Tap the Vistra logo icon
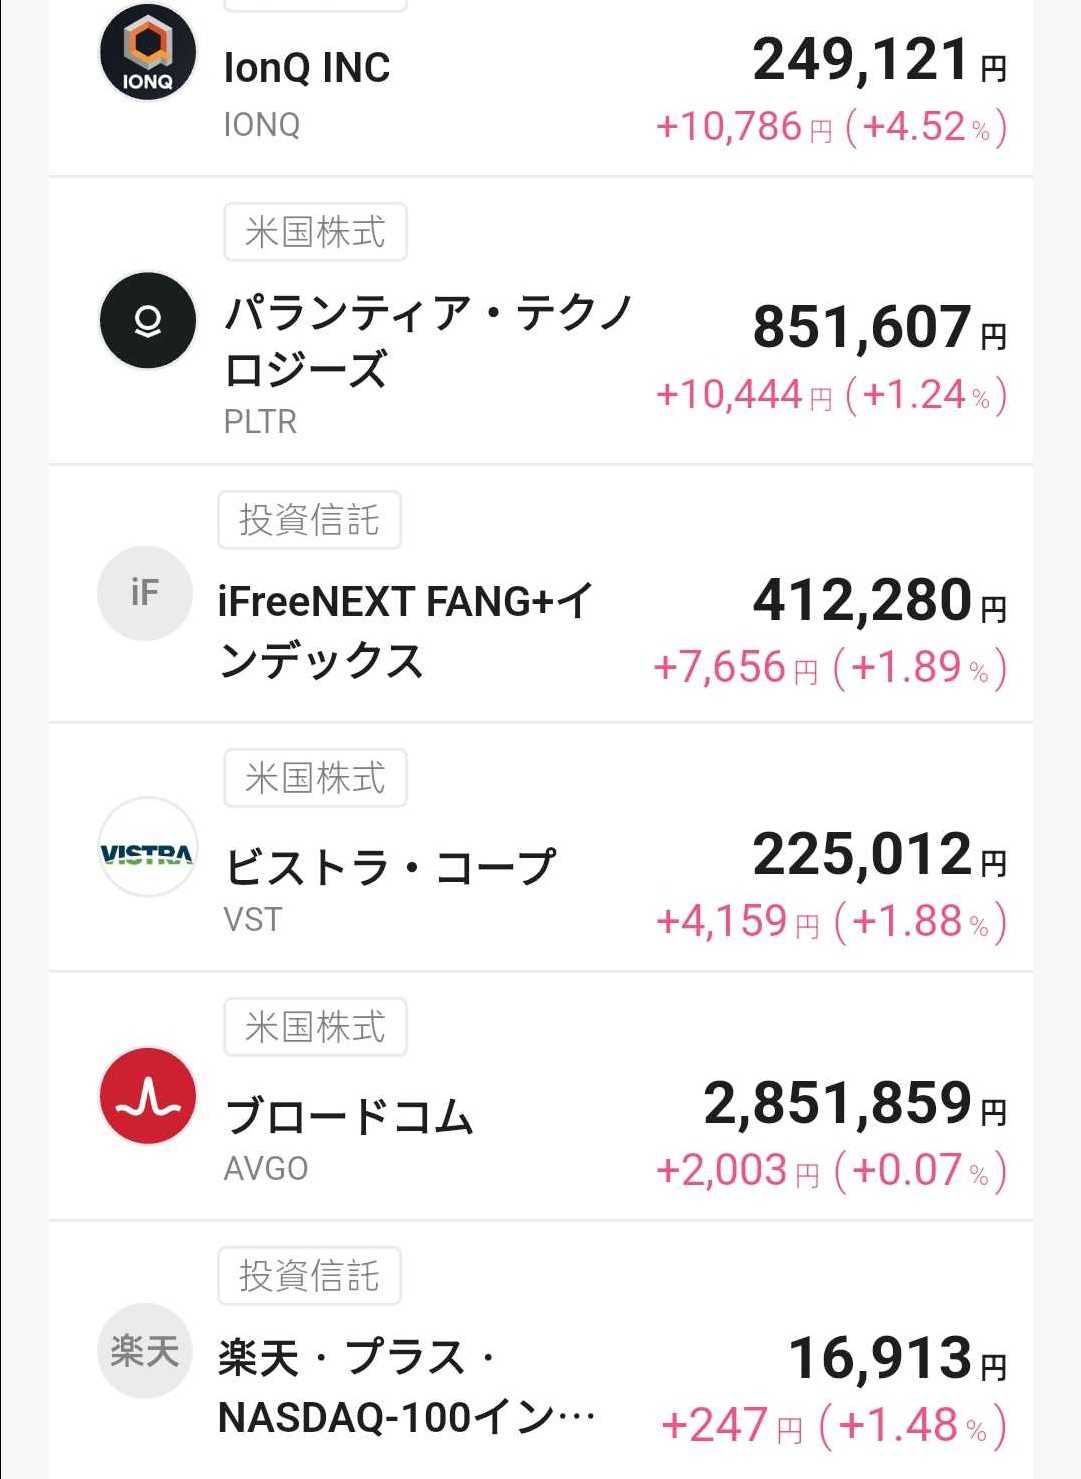This screenshot has width=1081, height=1479. coord(148,847)
